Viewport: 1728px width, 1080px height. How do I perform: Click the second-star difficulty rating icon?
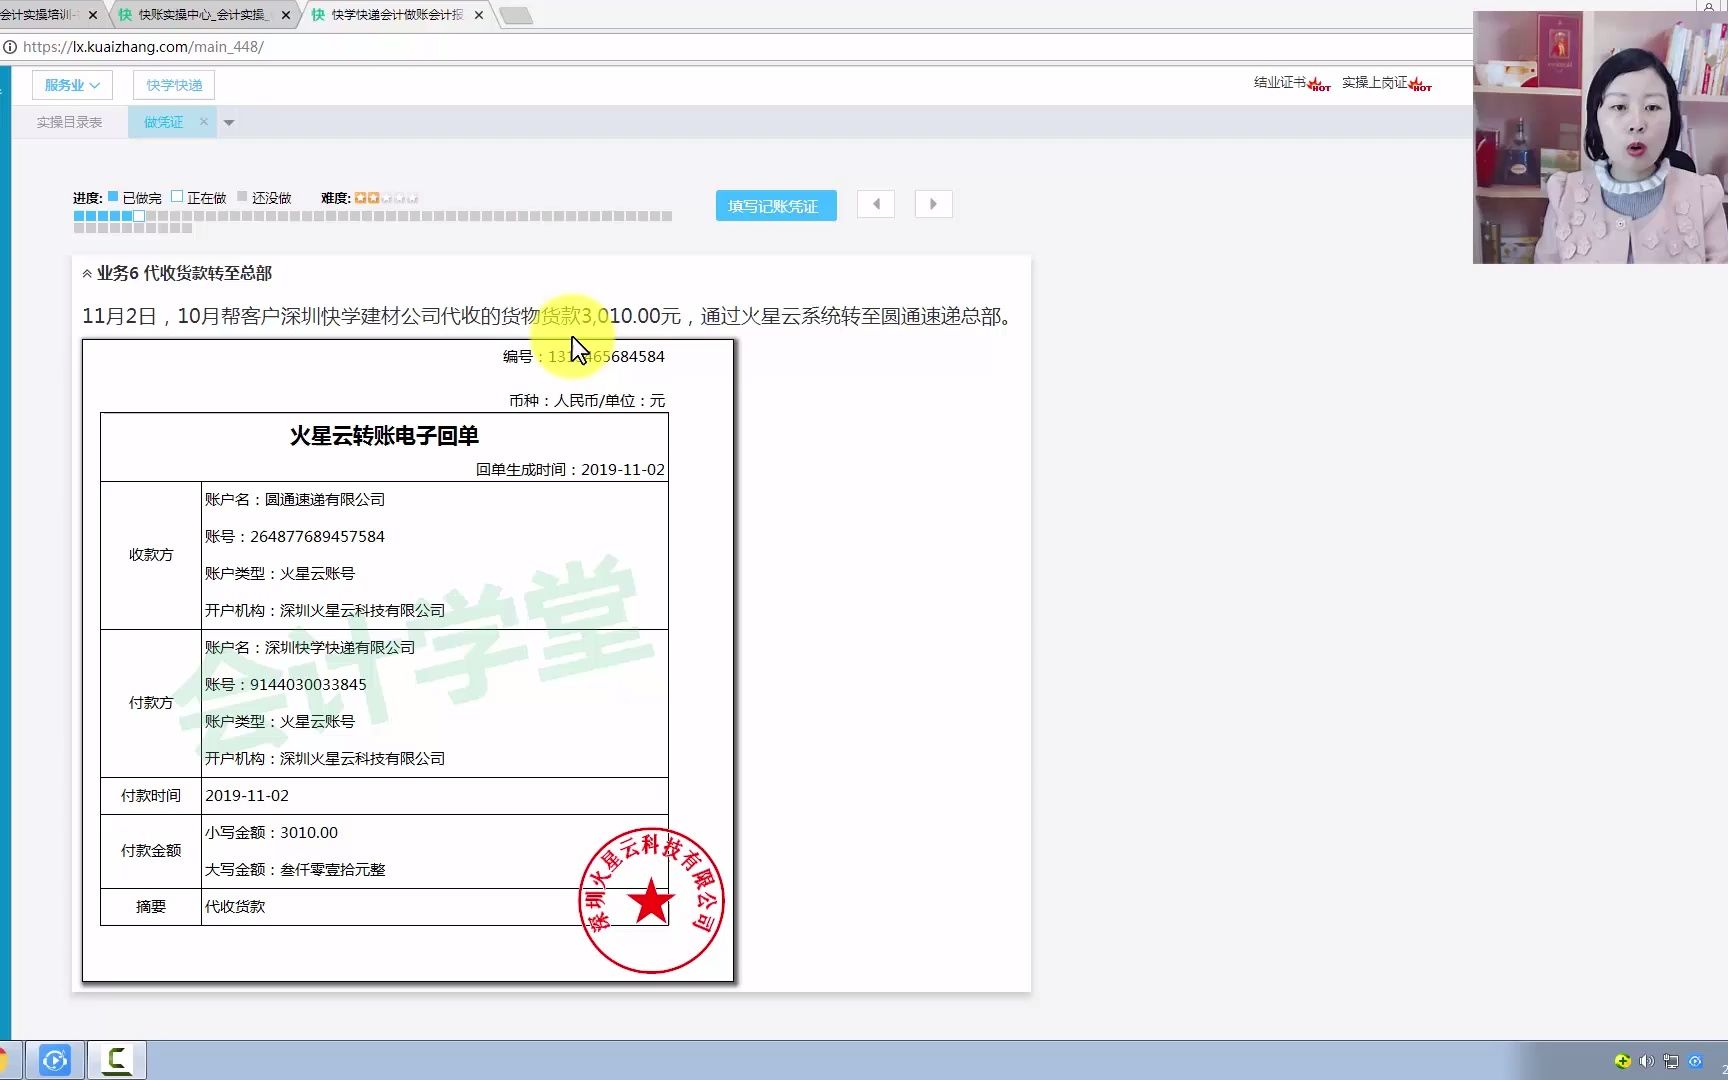(x=373, y=198)
